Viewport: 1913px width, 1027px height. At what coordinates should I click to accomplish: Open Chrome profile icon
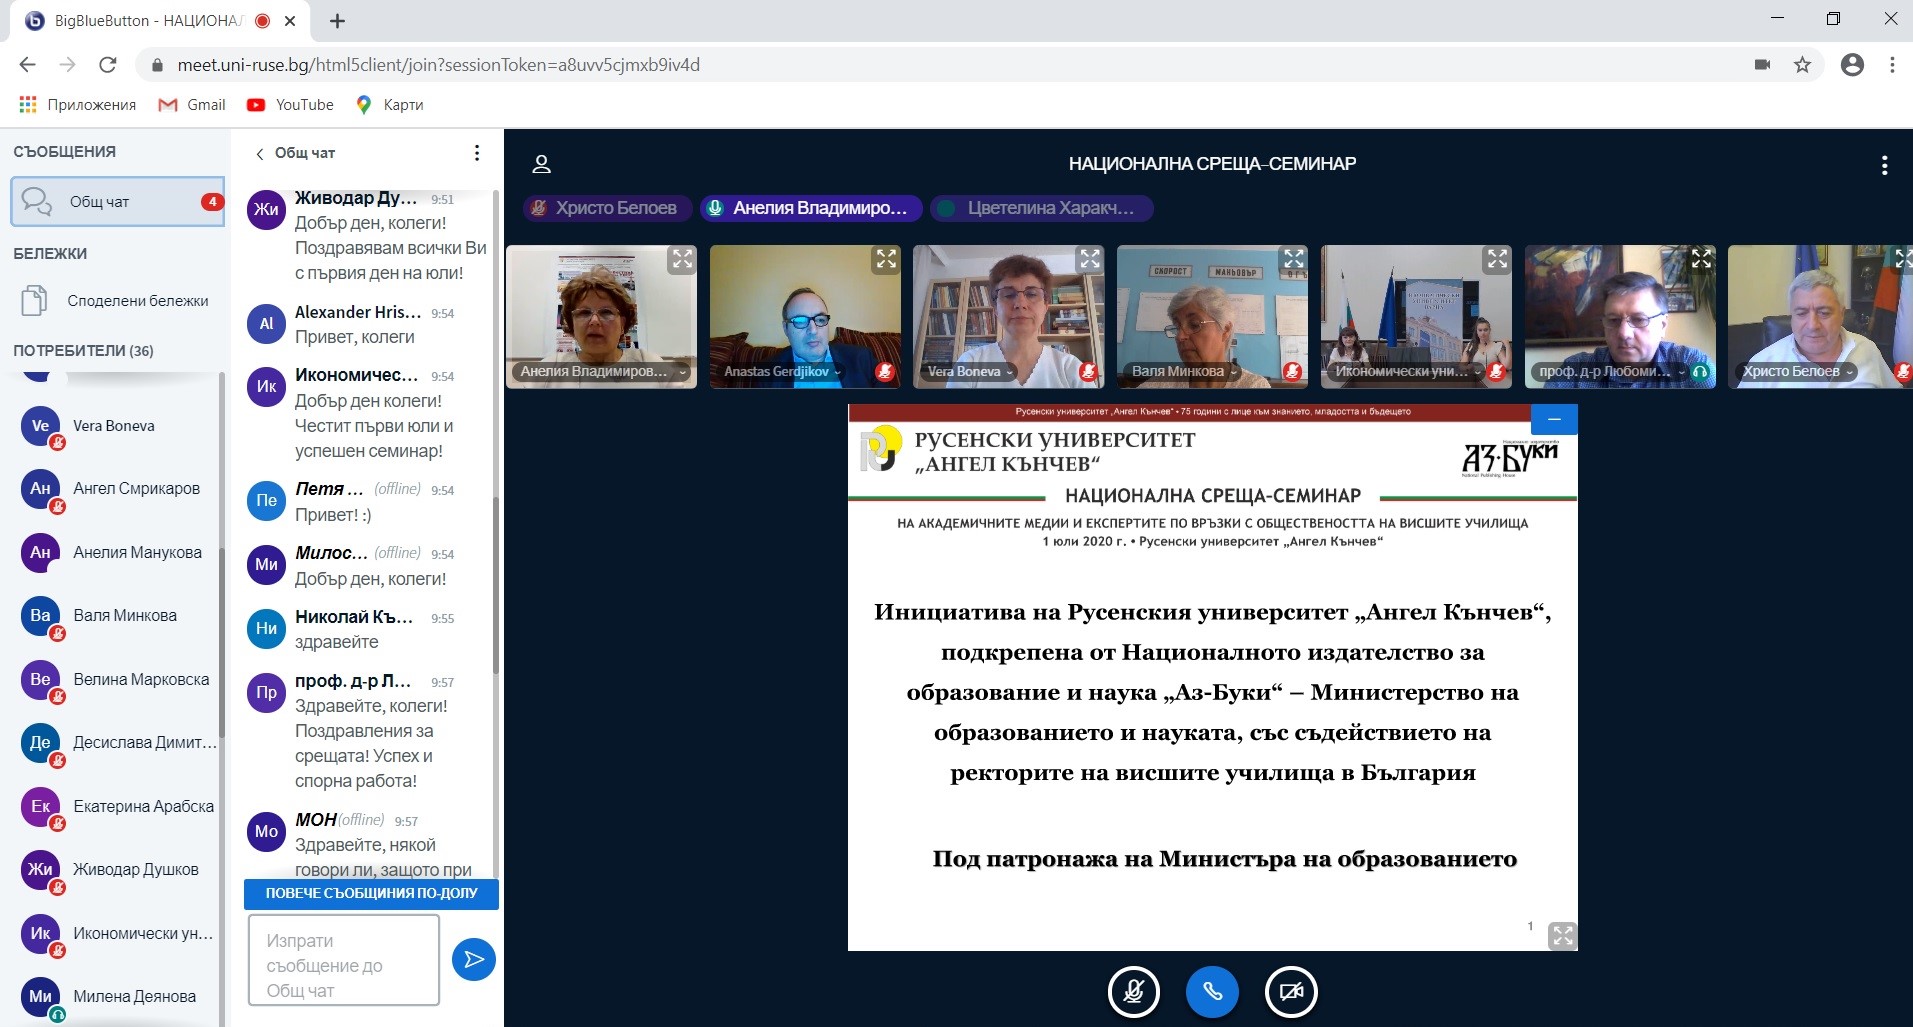coord(1852,65)
